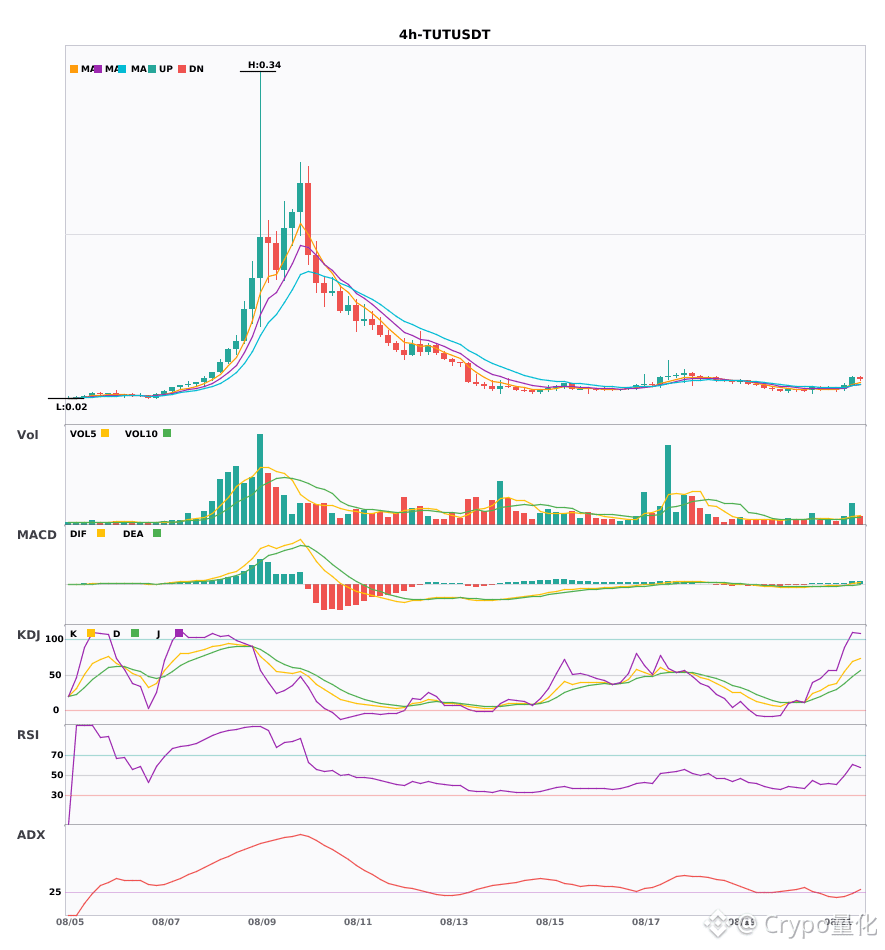885x950 pixels.
Task: Click the tallest volume bar near 08/09
Action: [260, 479]
